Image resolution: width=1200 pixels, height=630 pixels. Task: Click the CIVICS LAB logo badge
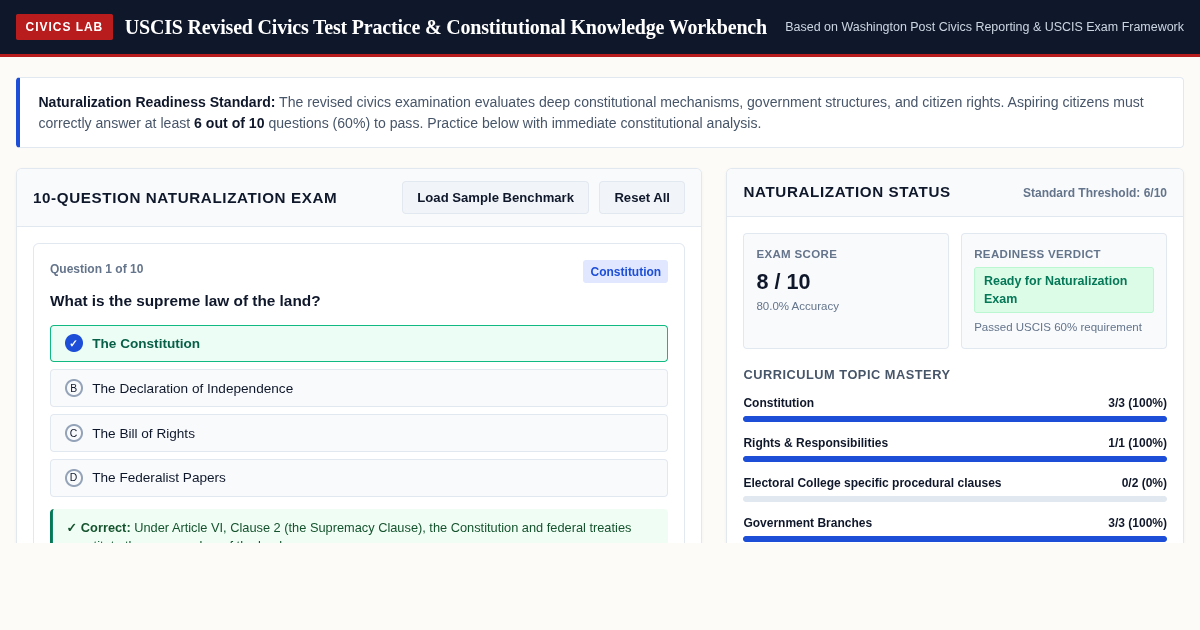pos(64,27)
